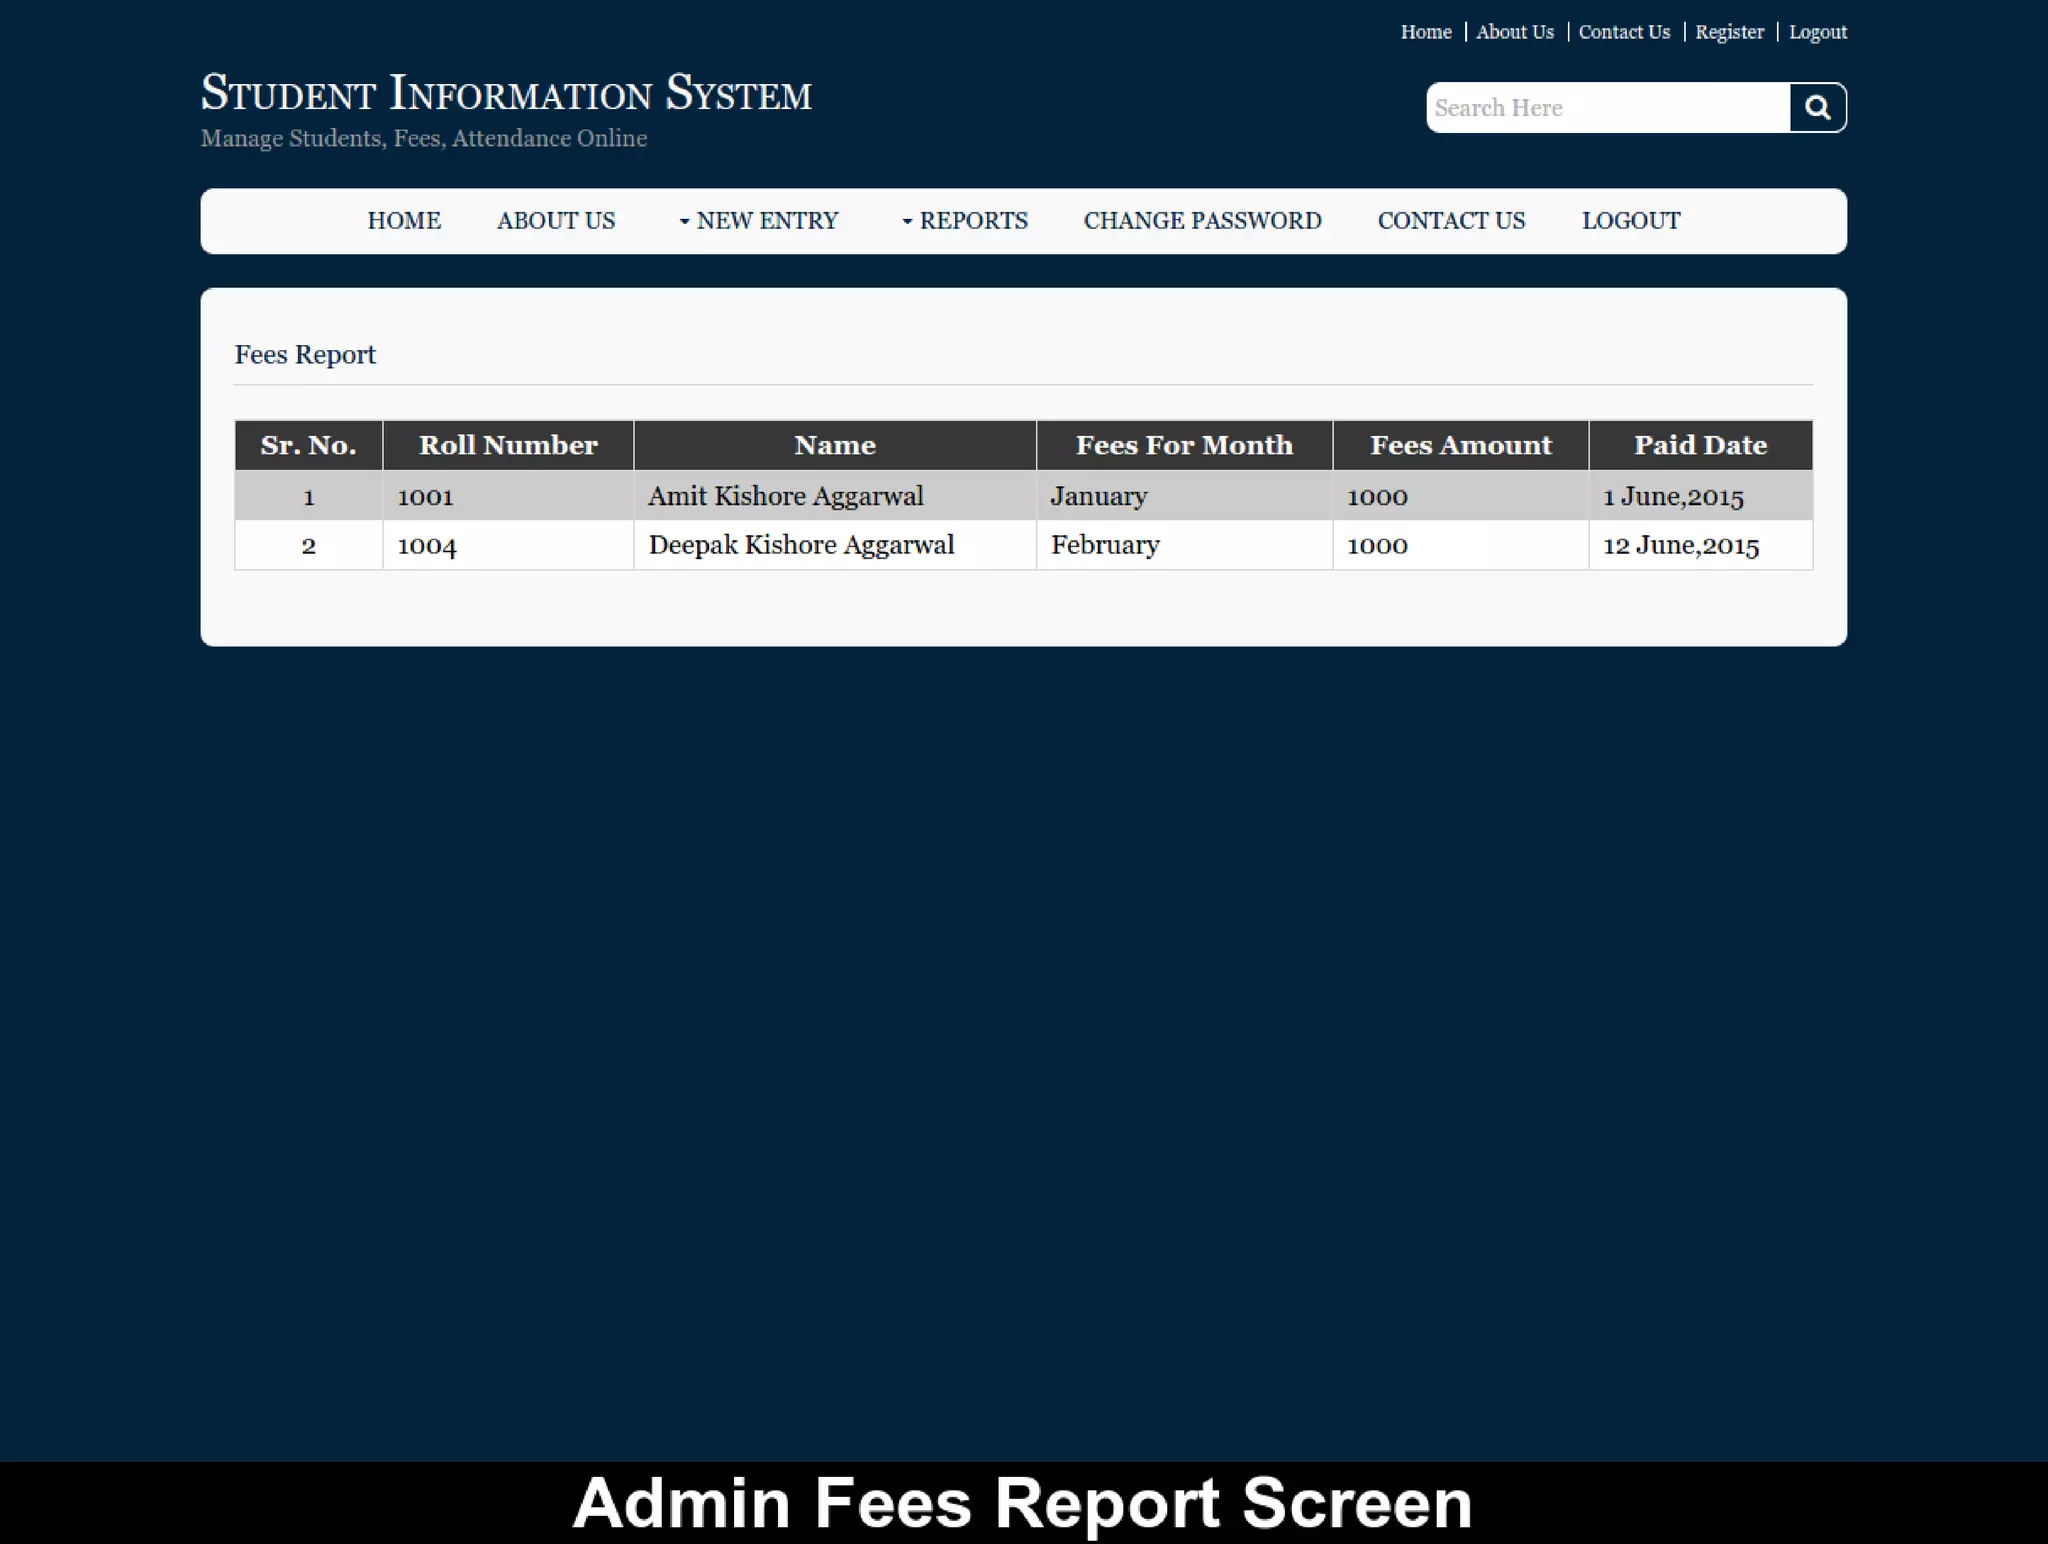2048x1544 pixels.
Task: Click the name Deepak Kishore Aggarwal
Action: click(801, 545)
